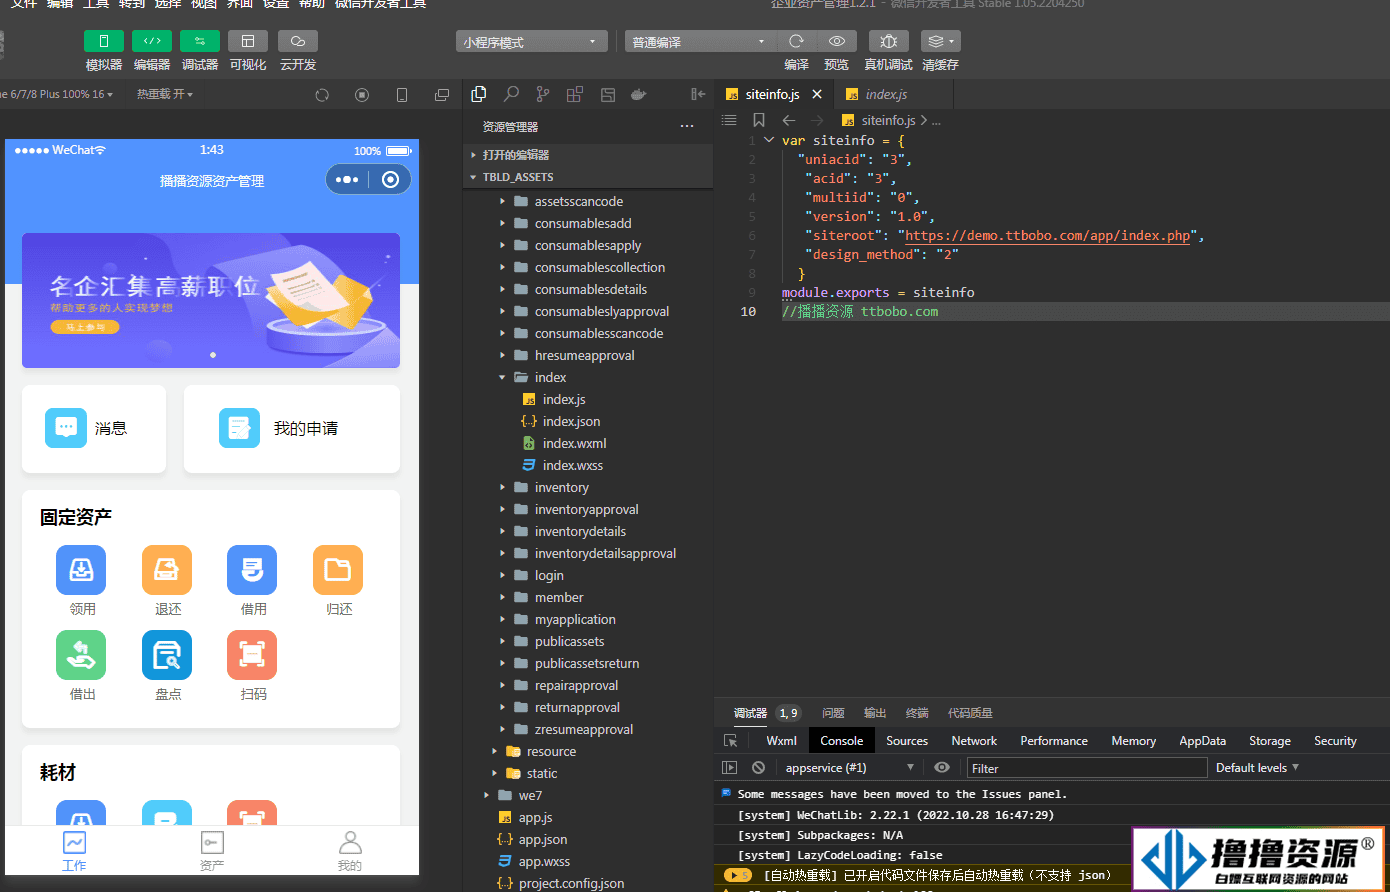
Task: Open index.json in the file tree
Action: (x=589, y=422)
